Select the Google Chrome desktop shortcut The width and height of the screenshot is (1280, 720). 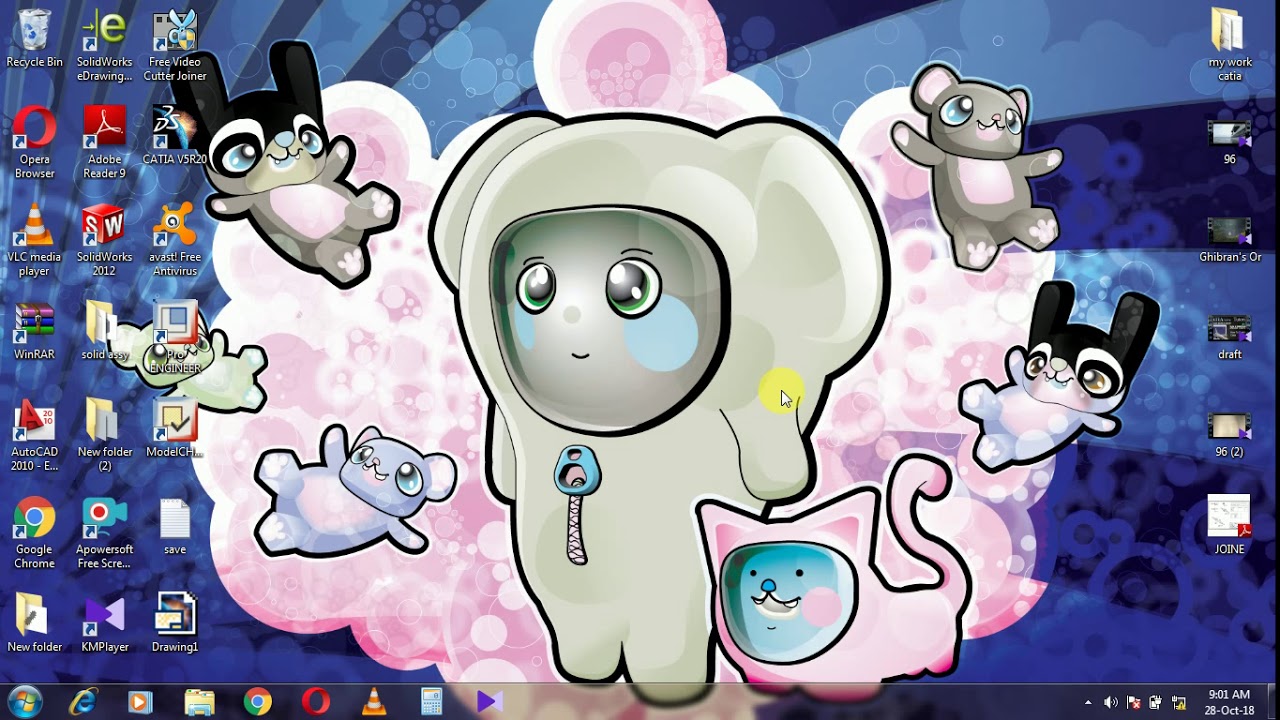(34, 533)
